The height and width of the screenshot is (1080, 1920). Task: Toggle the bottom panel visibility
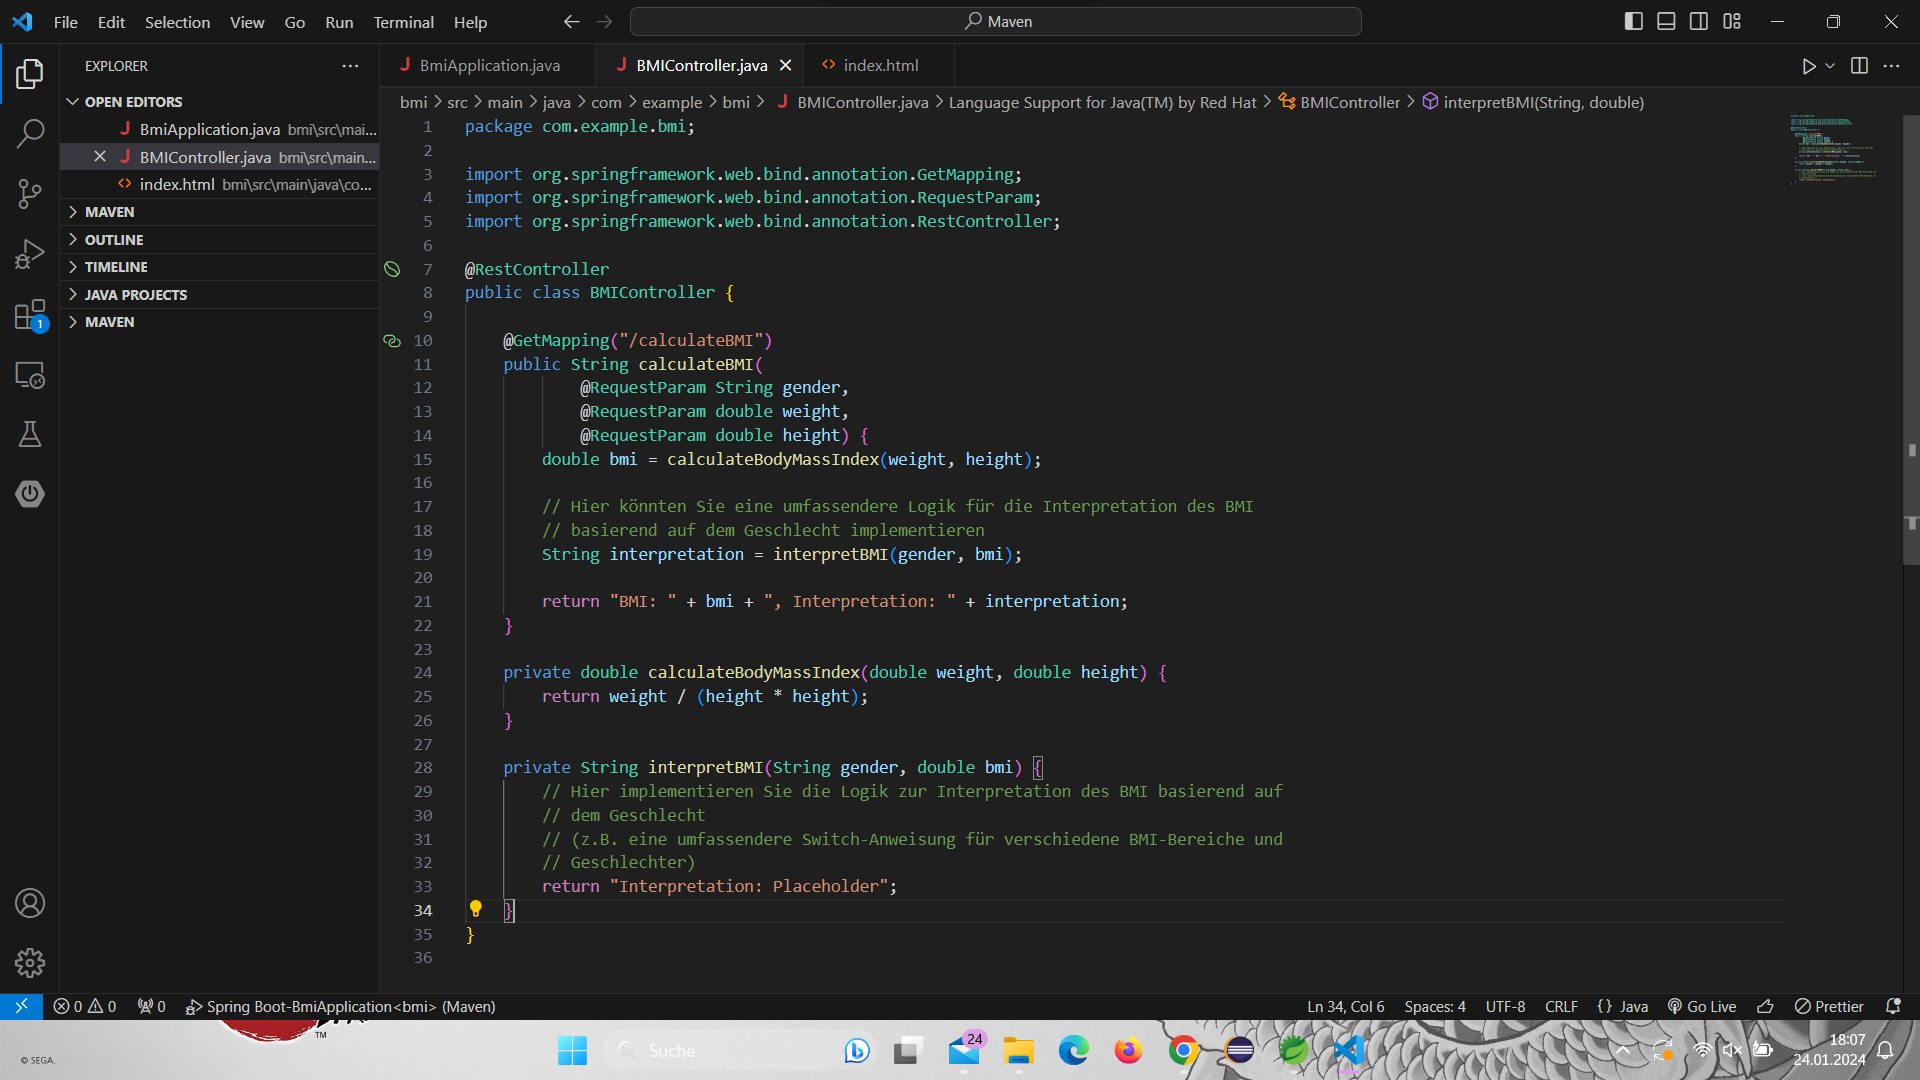[1666, 20]
